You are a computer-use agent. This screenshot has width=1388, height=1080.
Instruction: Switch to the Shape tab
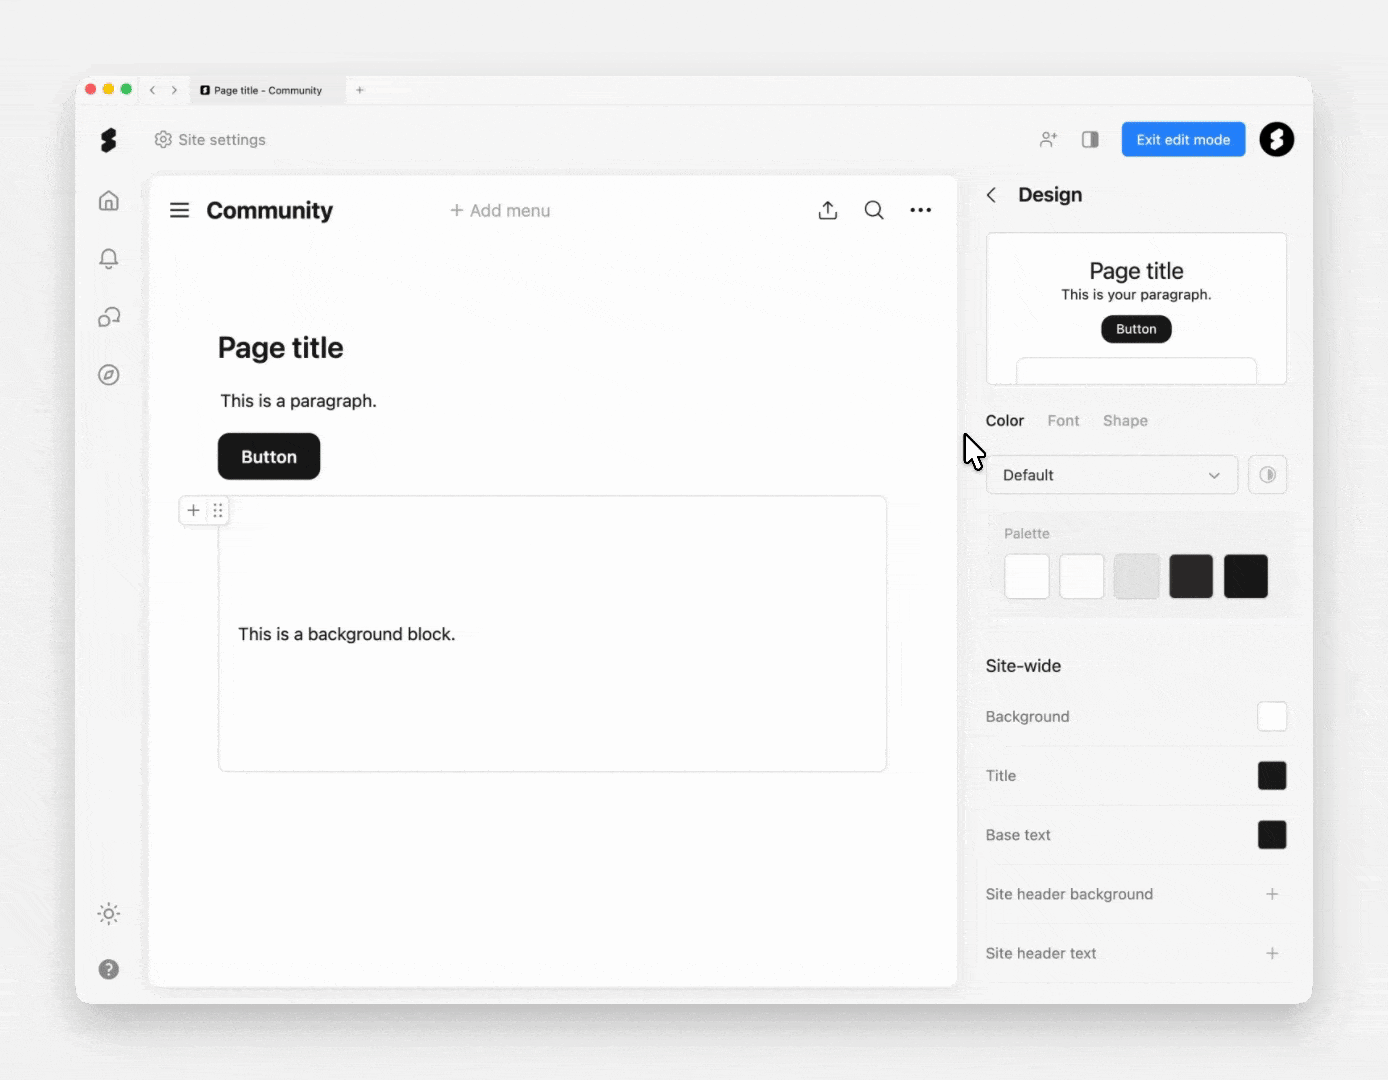point(1125,421)
